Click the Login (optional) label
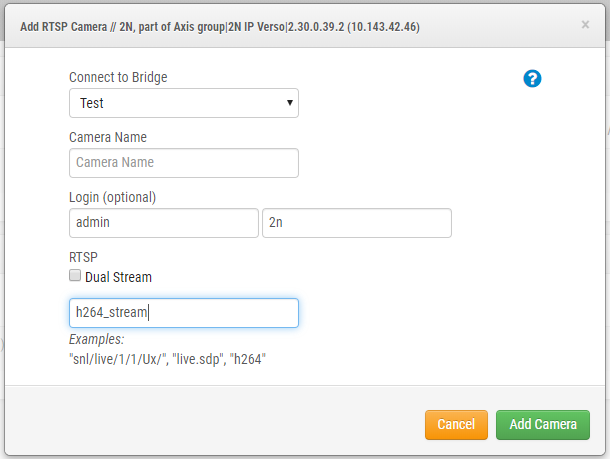This screenshot has height=459, width=610. (112, 197)
